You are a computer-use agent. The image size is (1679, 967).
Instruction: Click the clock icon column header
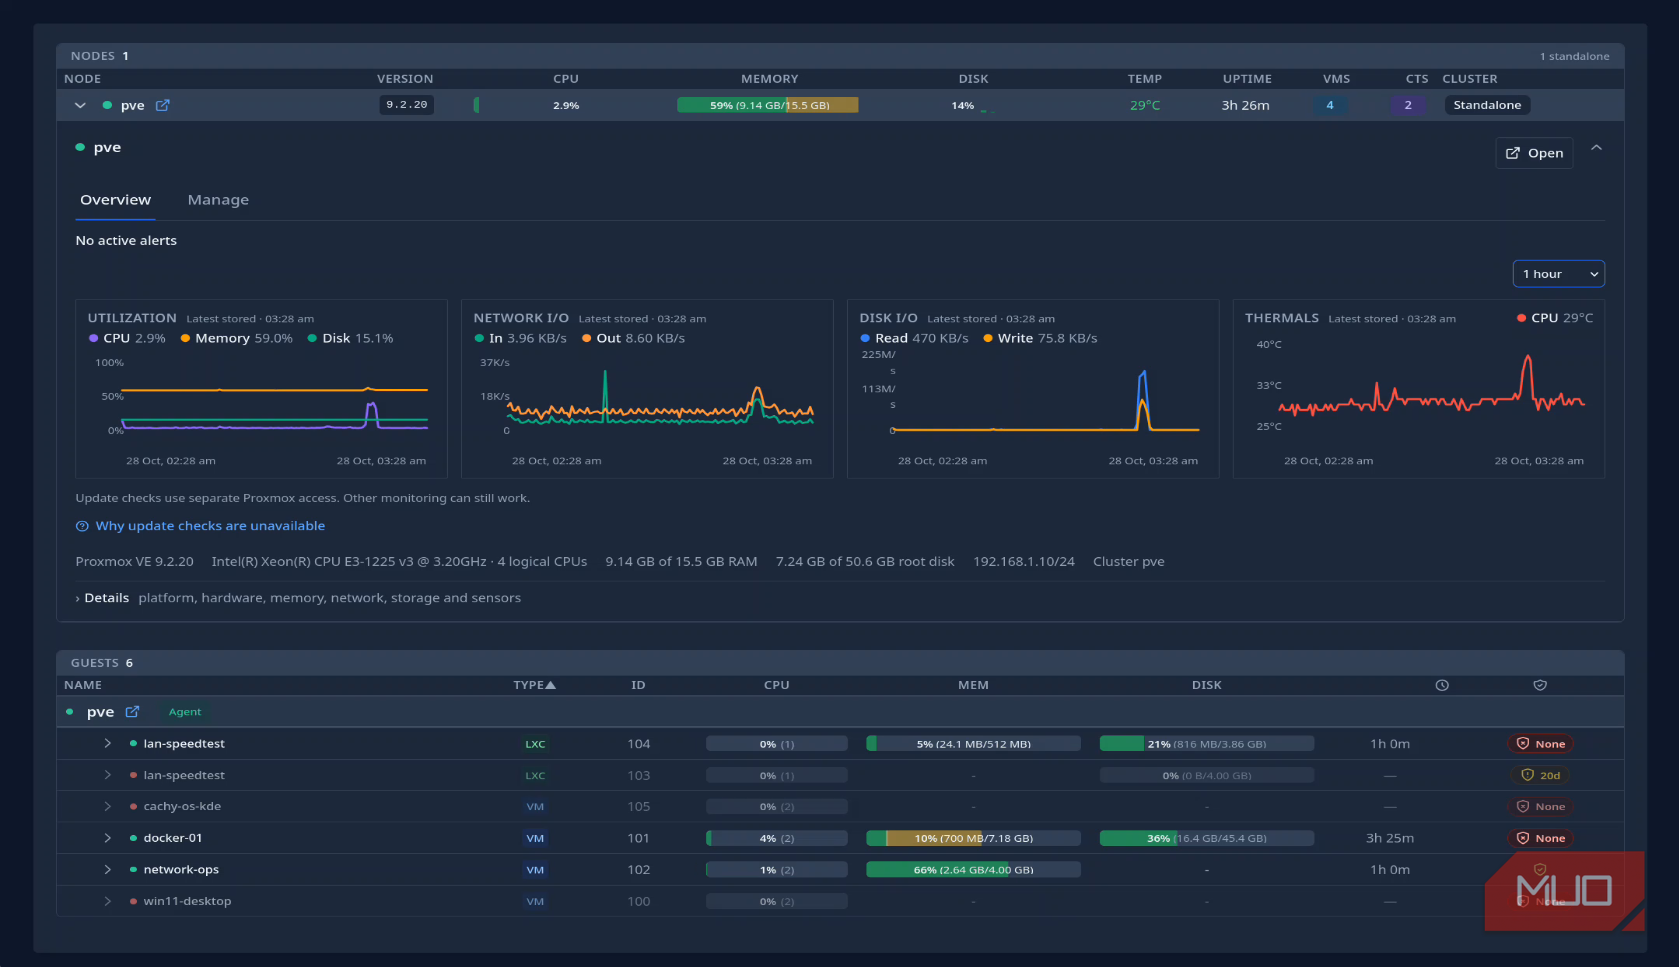point(1442,685)
